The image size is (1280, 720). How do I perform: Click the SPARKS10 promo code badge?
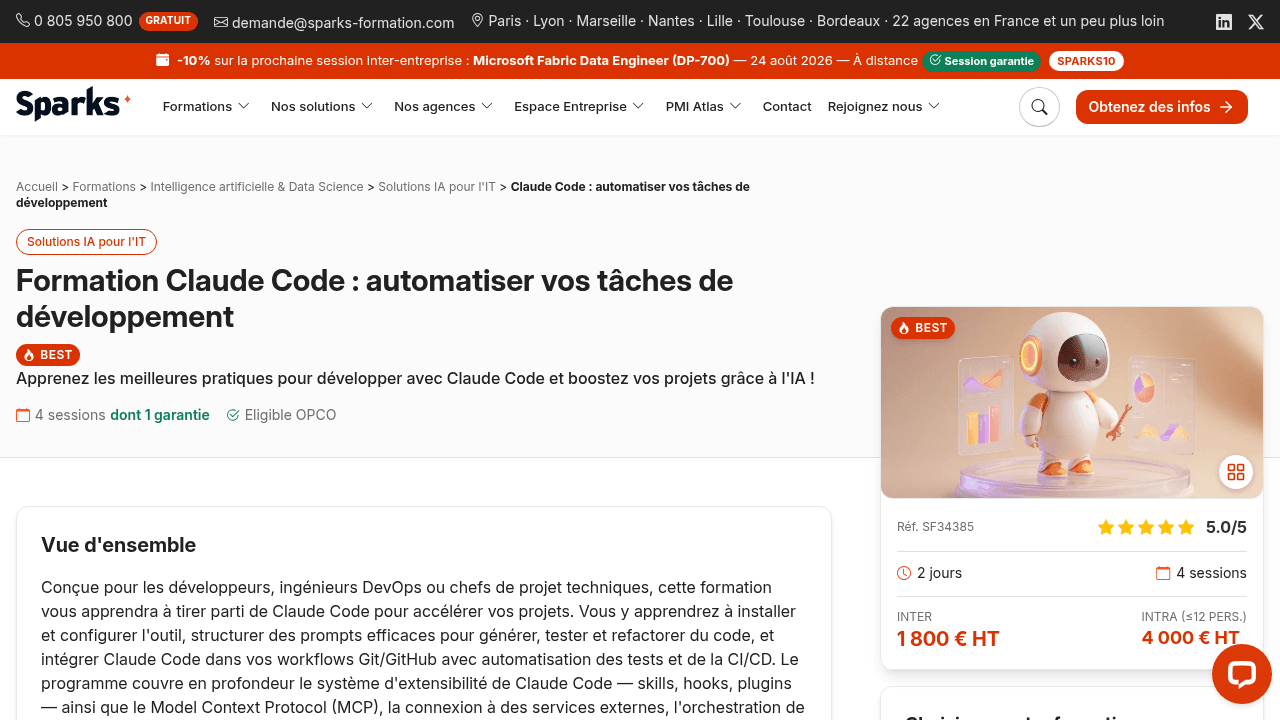(x=1086, y=61)
